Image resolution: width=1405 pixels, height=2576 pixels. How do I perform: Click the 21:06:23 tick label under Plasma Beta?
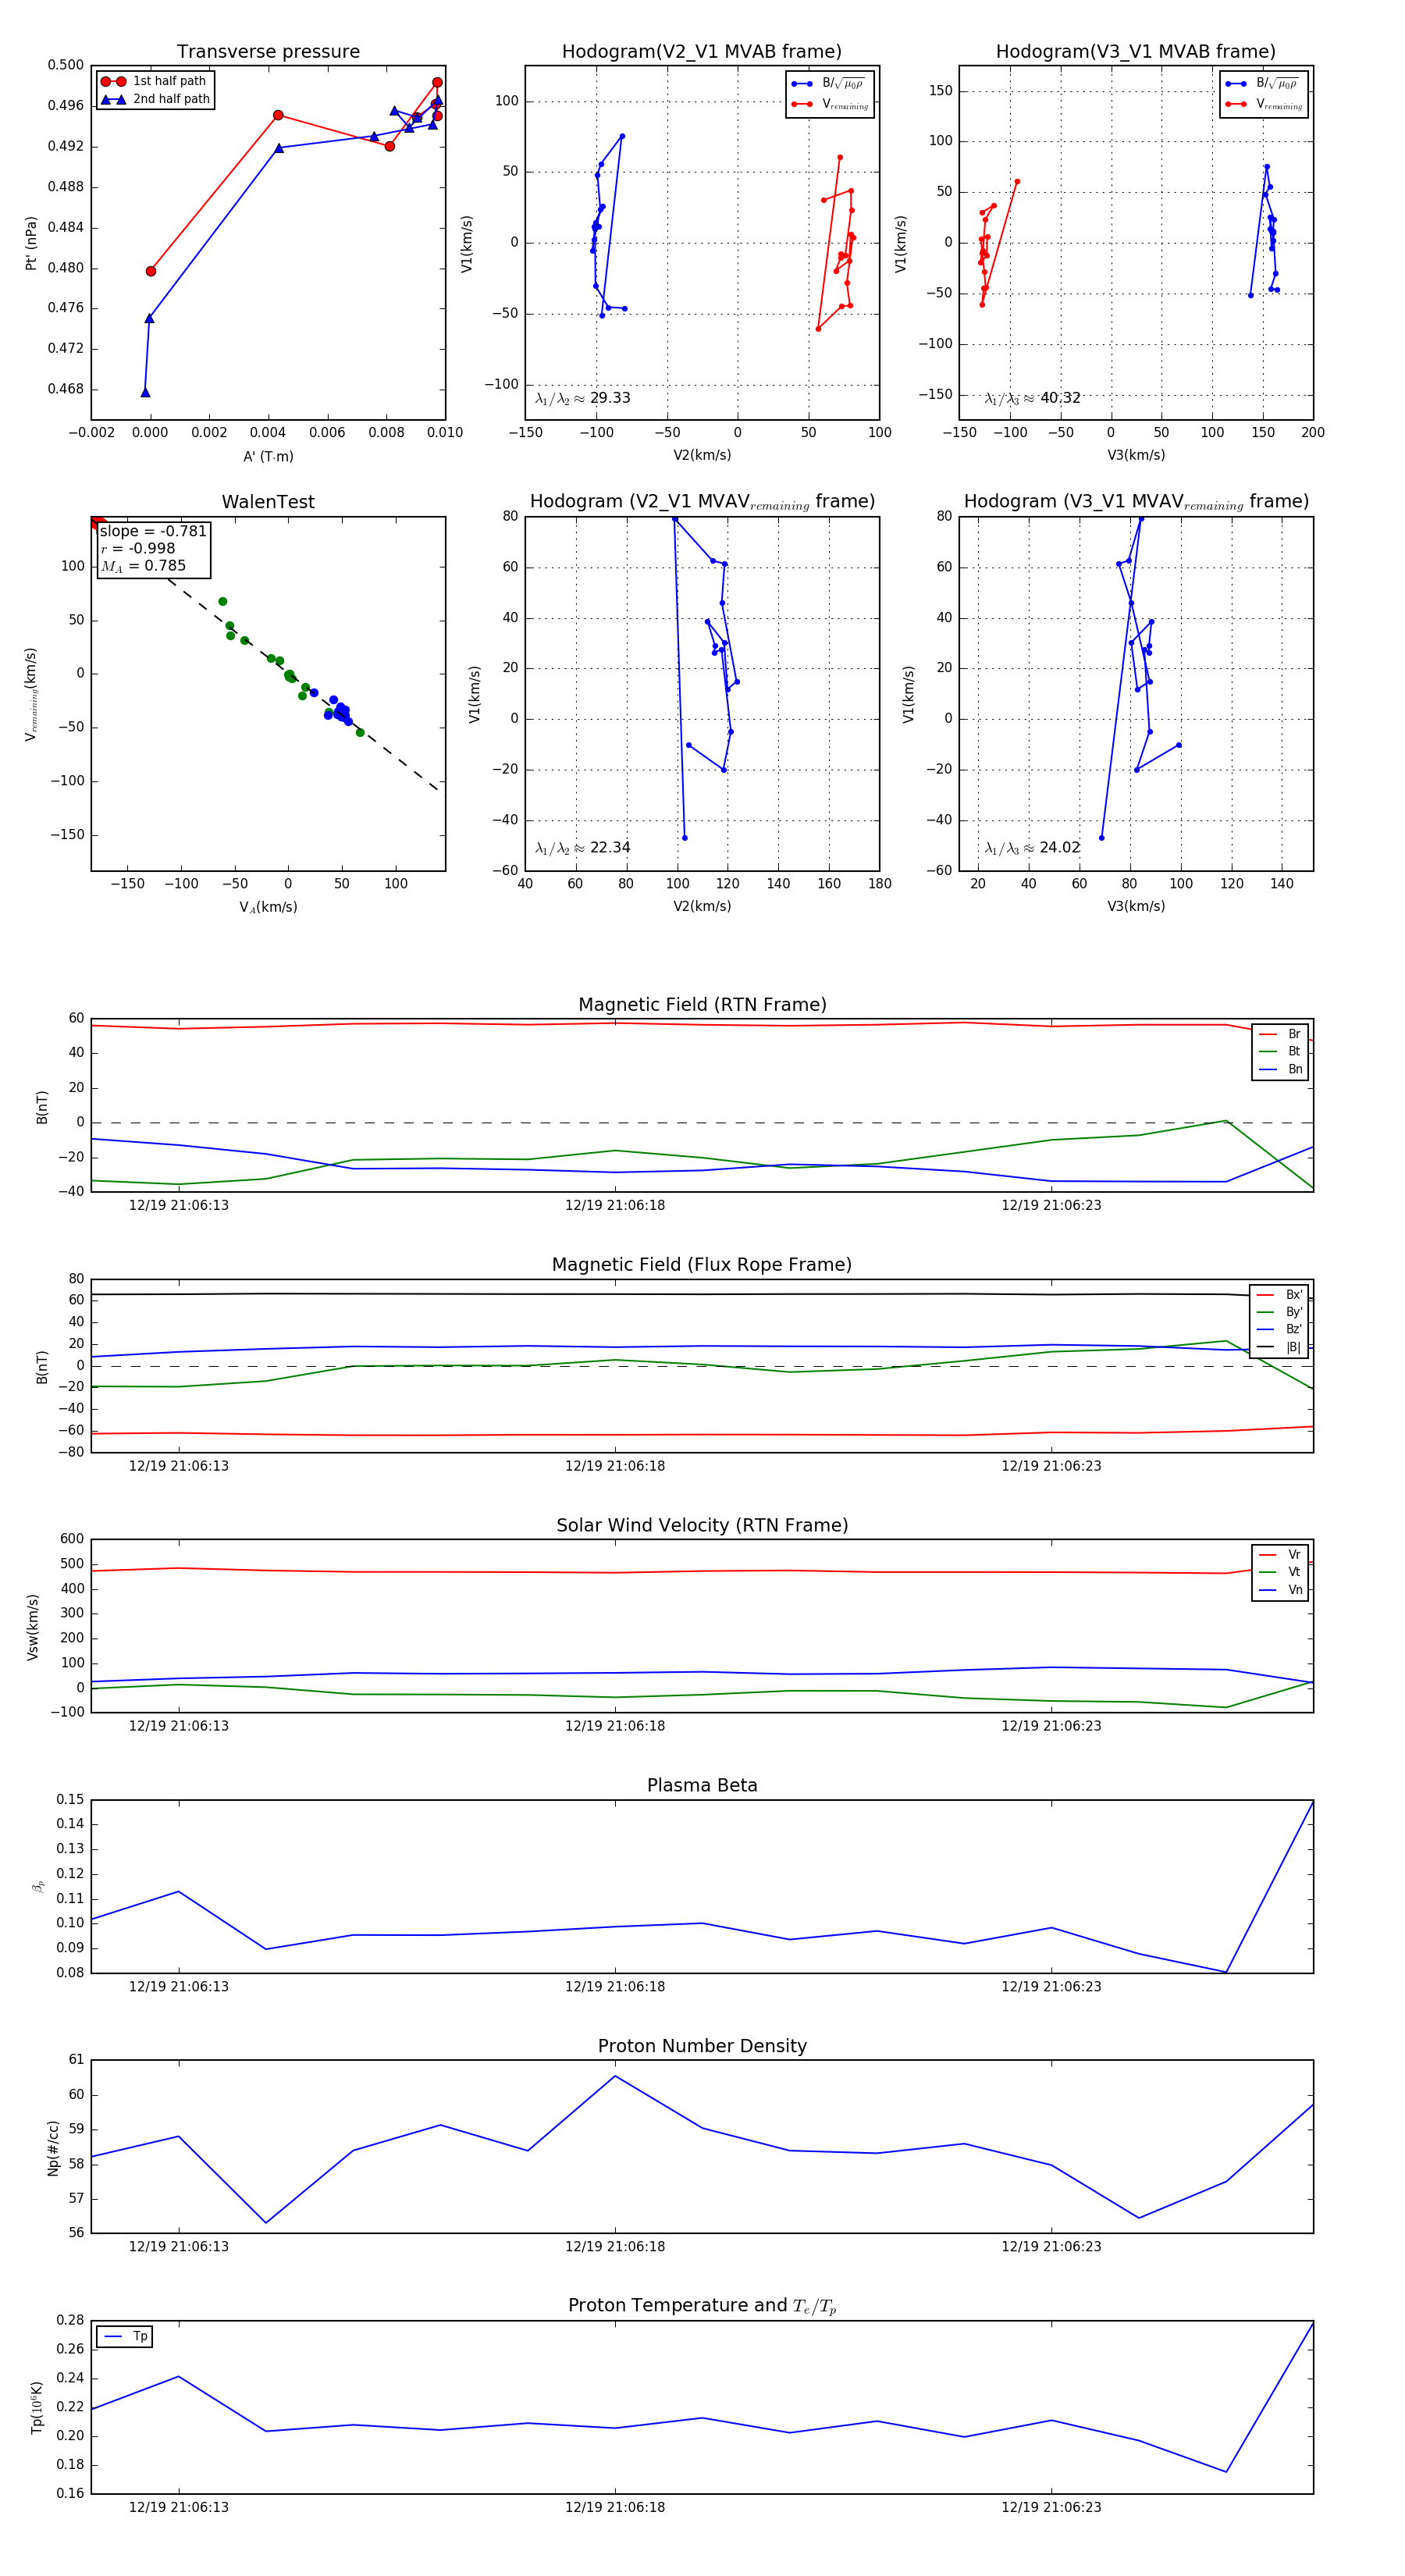coord(1050,1986)
